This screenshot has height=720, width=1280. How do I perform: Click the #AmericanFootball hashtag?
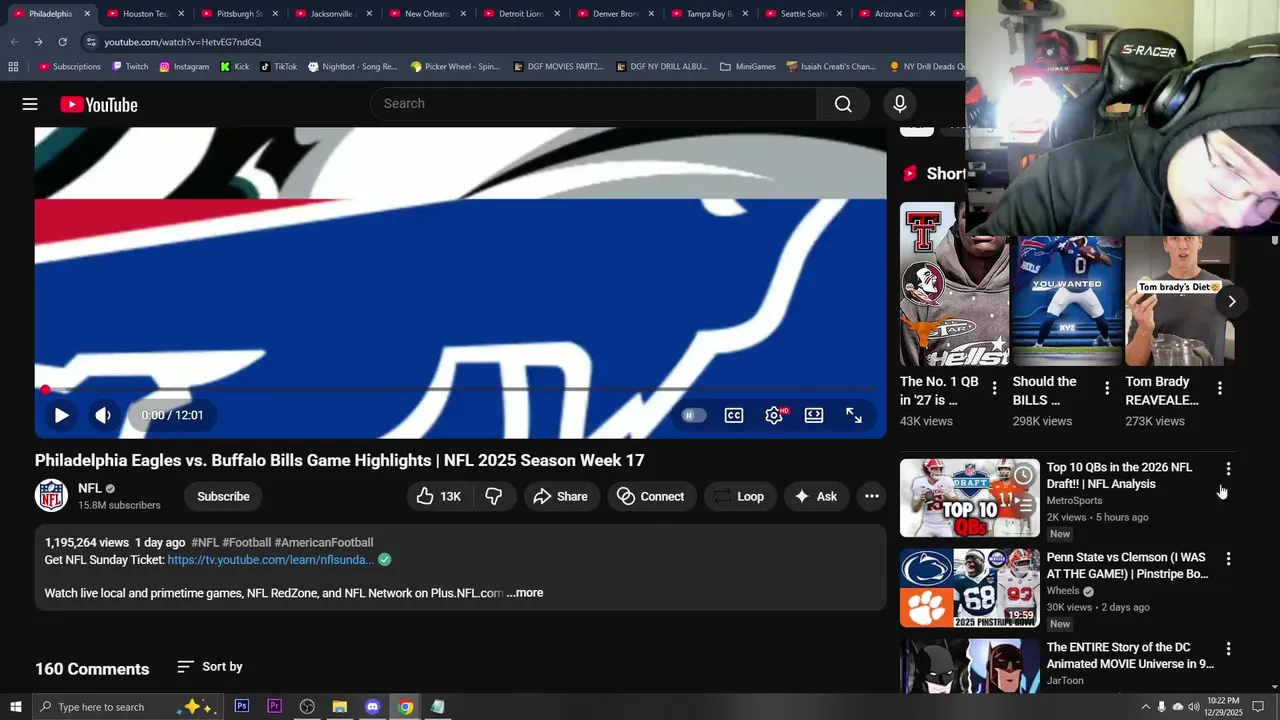coord(323,542)
